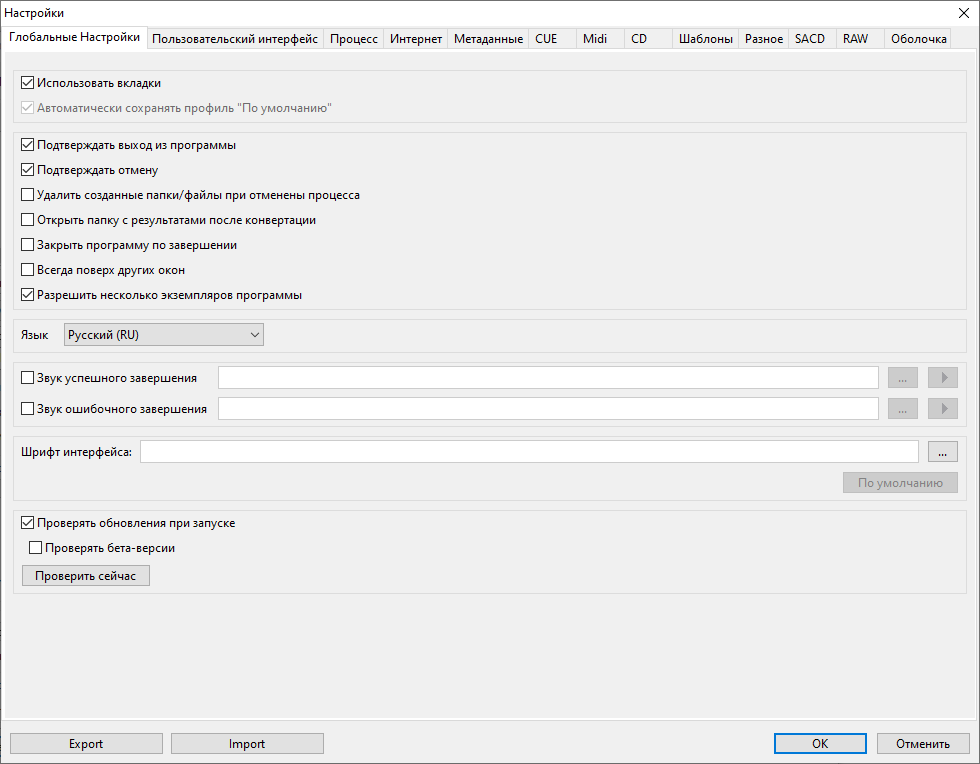Enable 'Всегда поверх других окон'
980x764 pixels.
pos(28,271)
